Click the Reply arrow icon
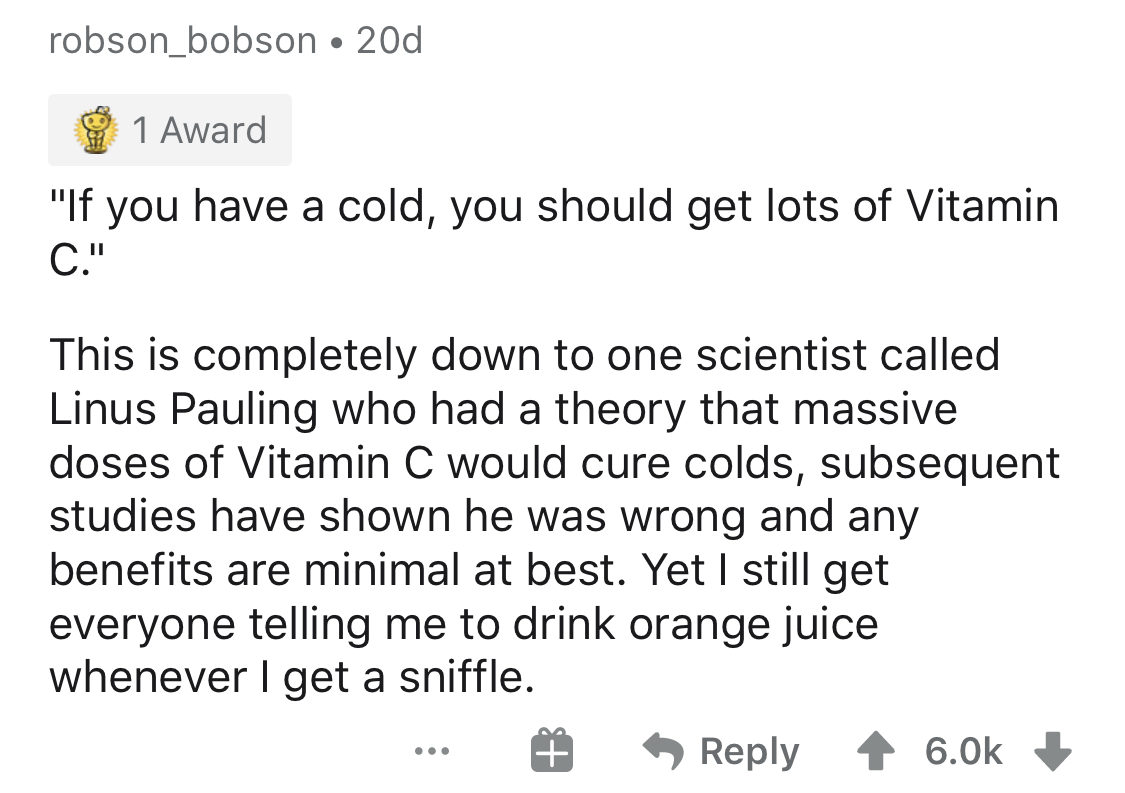 click(x=664, y=751)
